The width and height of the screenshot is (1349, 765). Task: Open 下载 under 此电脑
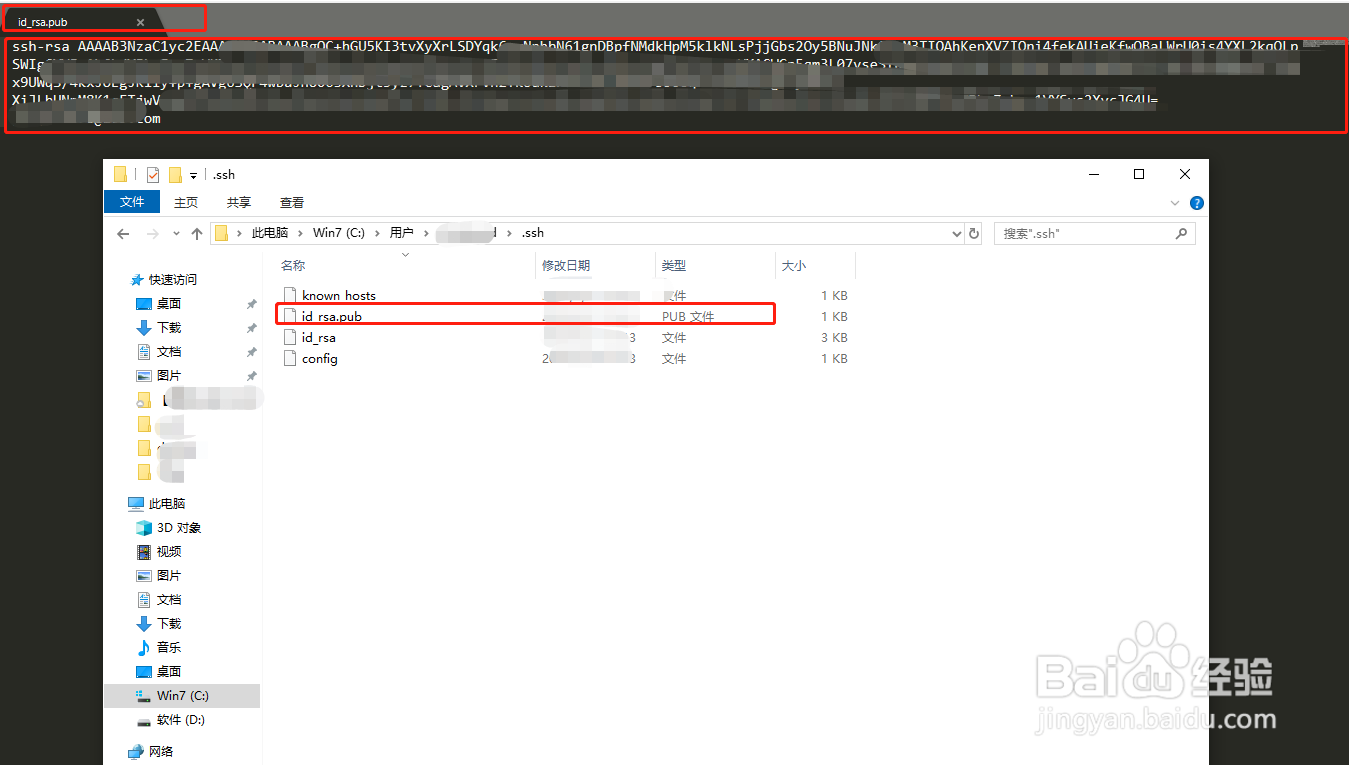click(169, 623)
